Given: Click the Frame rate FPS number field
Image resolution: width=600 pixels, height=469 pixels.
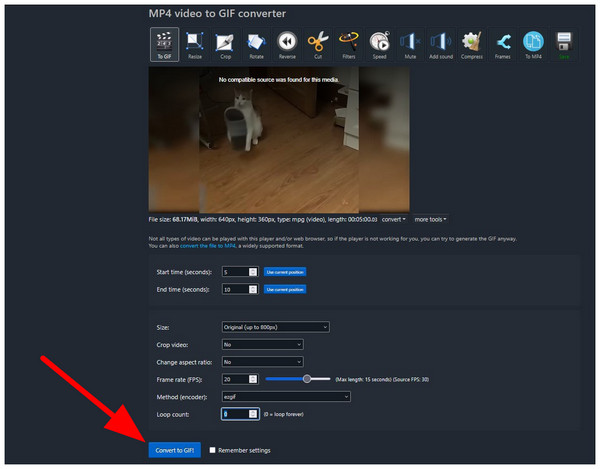Looking at the screenshot, I should [x=240, y=379].
